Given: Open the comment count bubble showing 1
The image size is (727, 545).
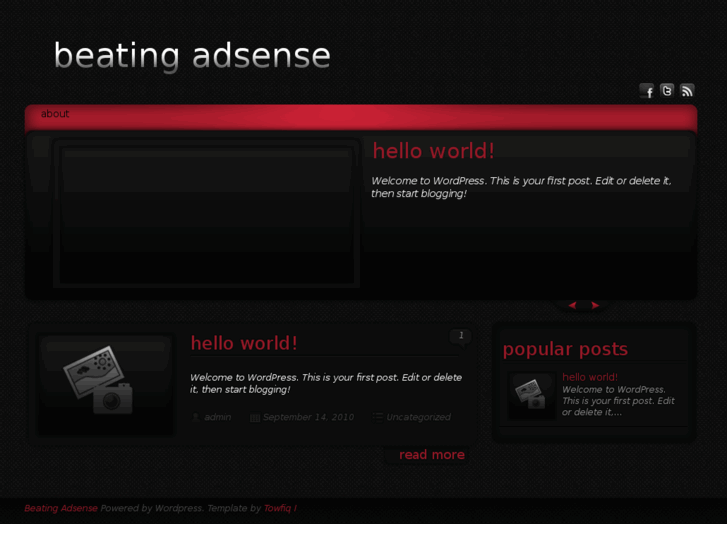Looking at the screenshot, I should (460, 336).
